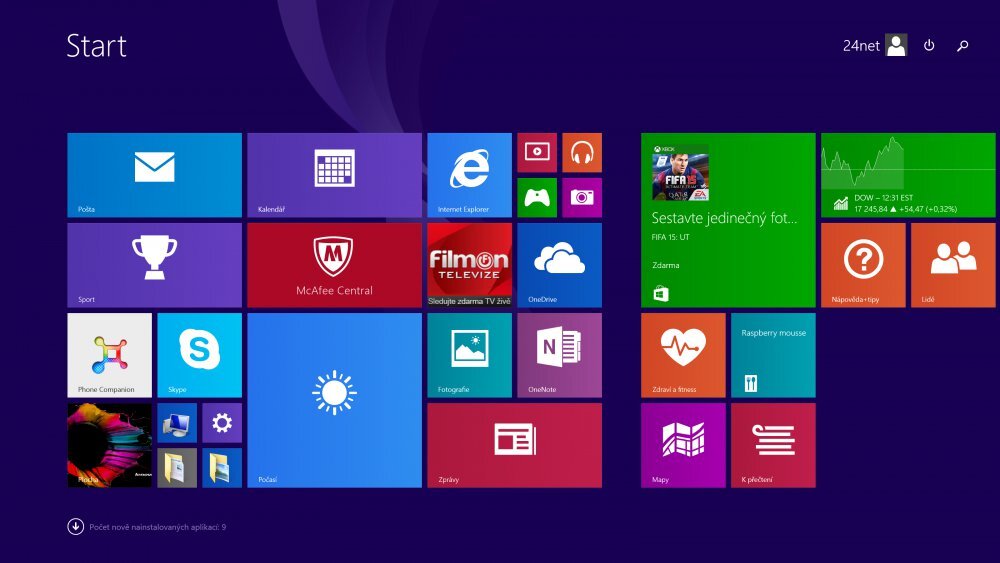Open the This PC computer tile
Viewport: 1000px width, 563px height.
[x=177, y=423]
